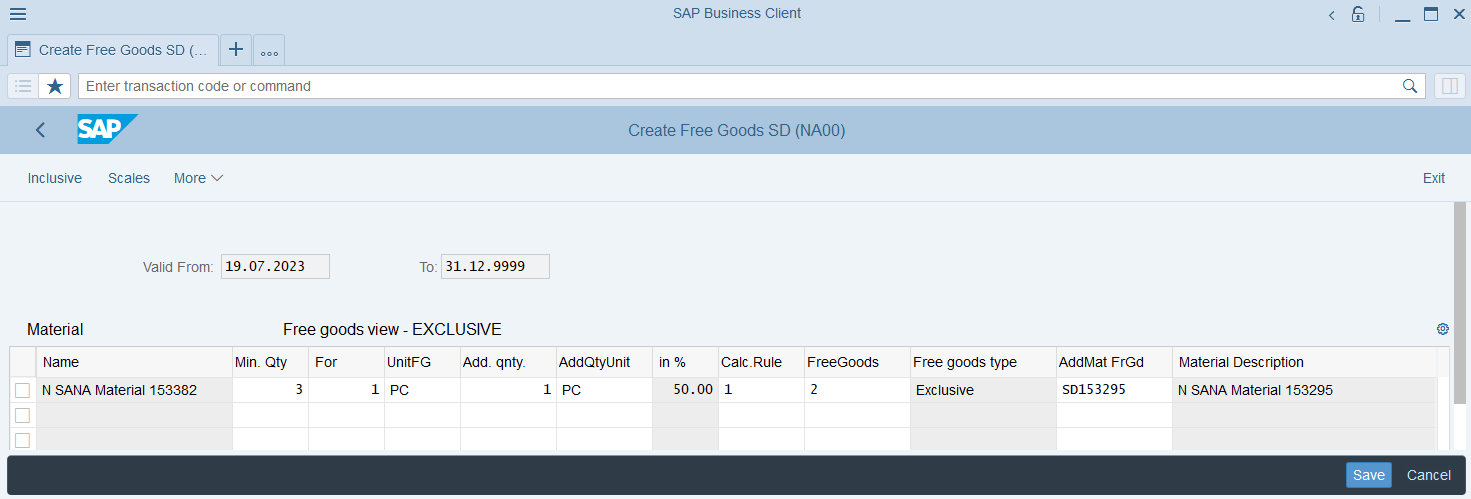
Task: Select the row checkbox for N SANA Material 153382
Action: click(x=22, y=390)
